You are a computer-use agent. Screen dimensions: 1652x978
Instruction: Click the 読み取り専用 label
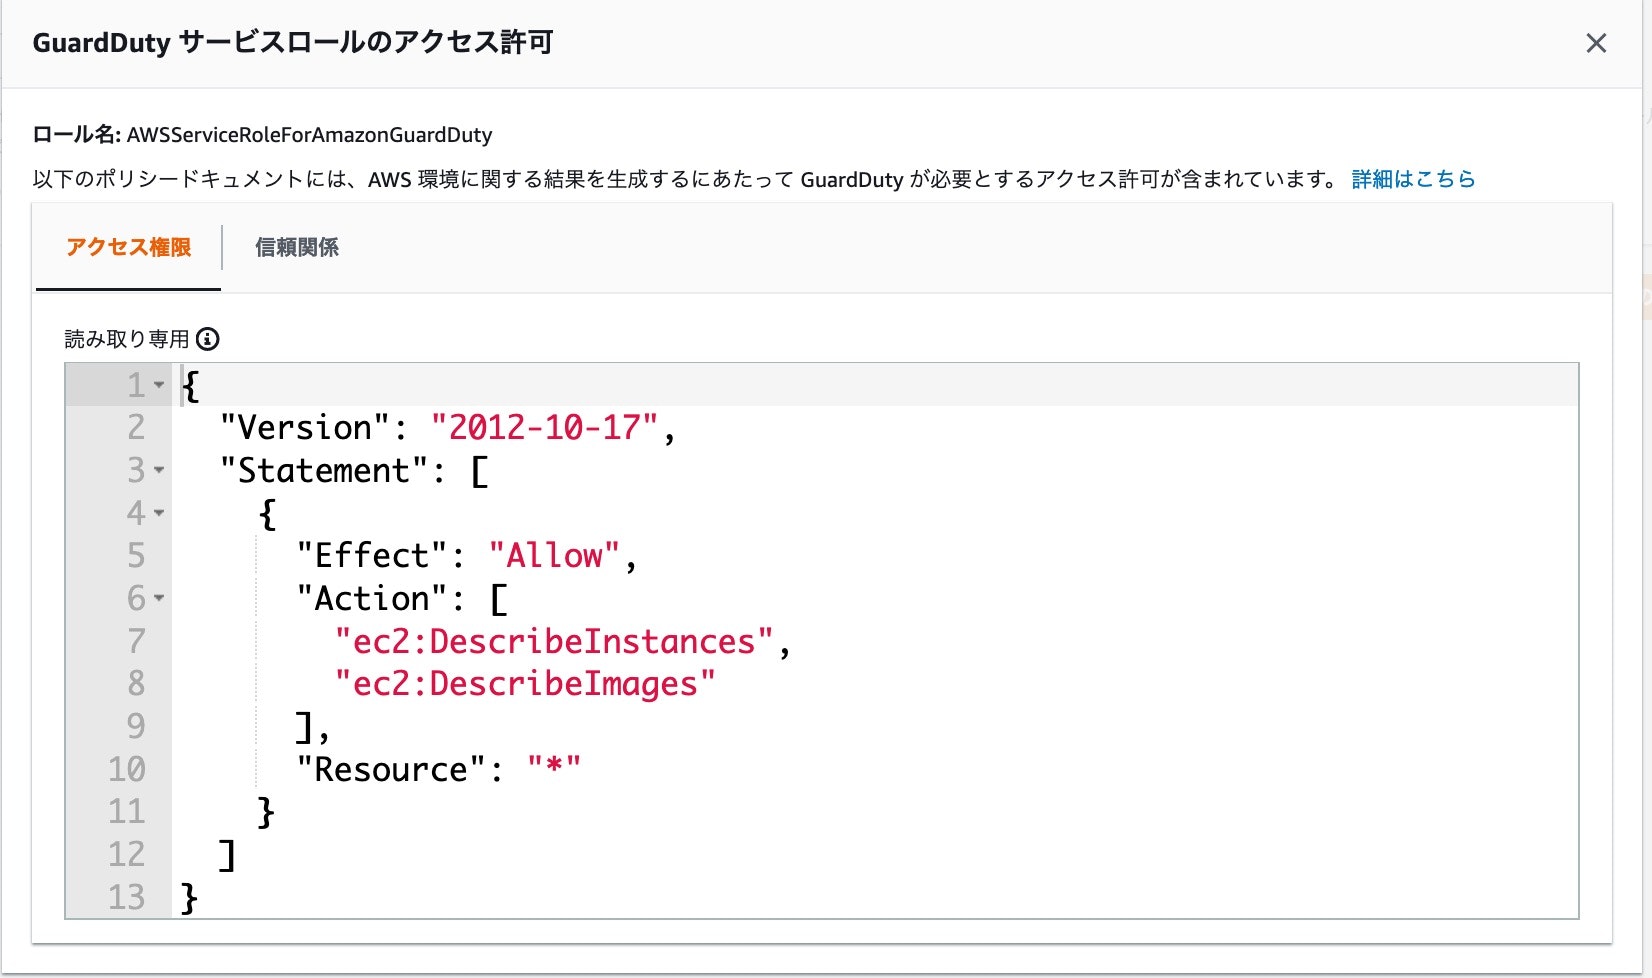click(x=127, y=339)
